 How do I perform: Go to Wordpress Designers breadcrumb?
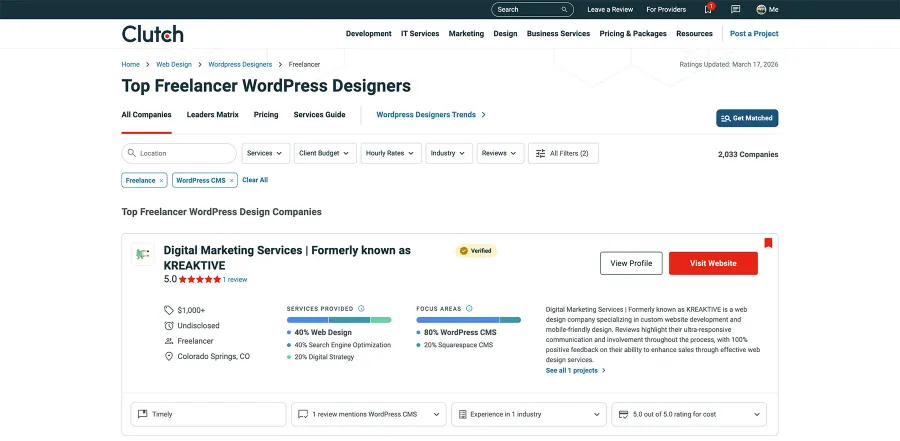point(240,64)
